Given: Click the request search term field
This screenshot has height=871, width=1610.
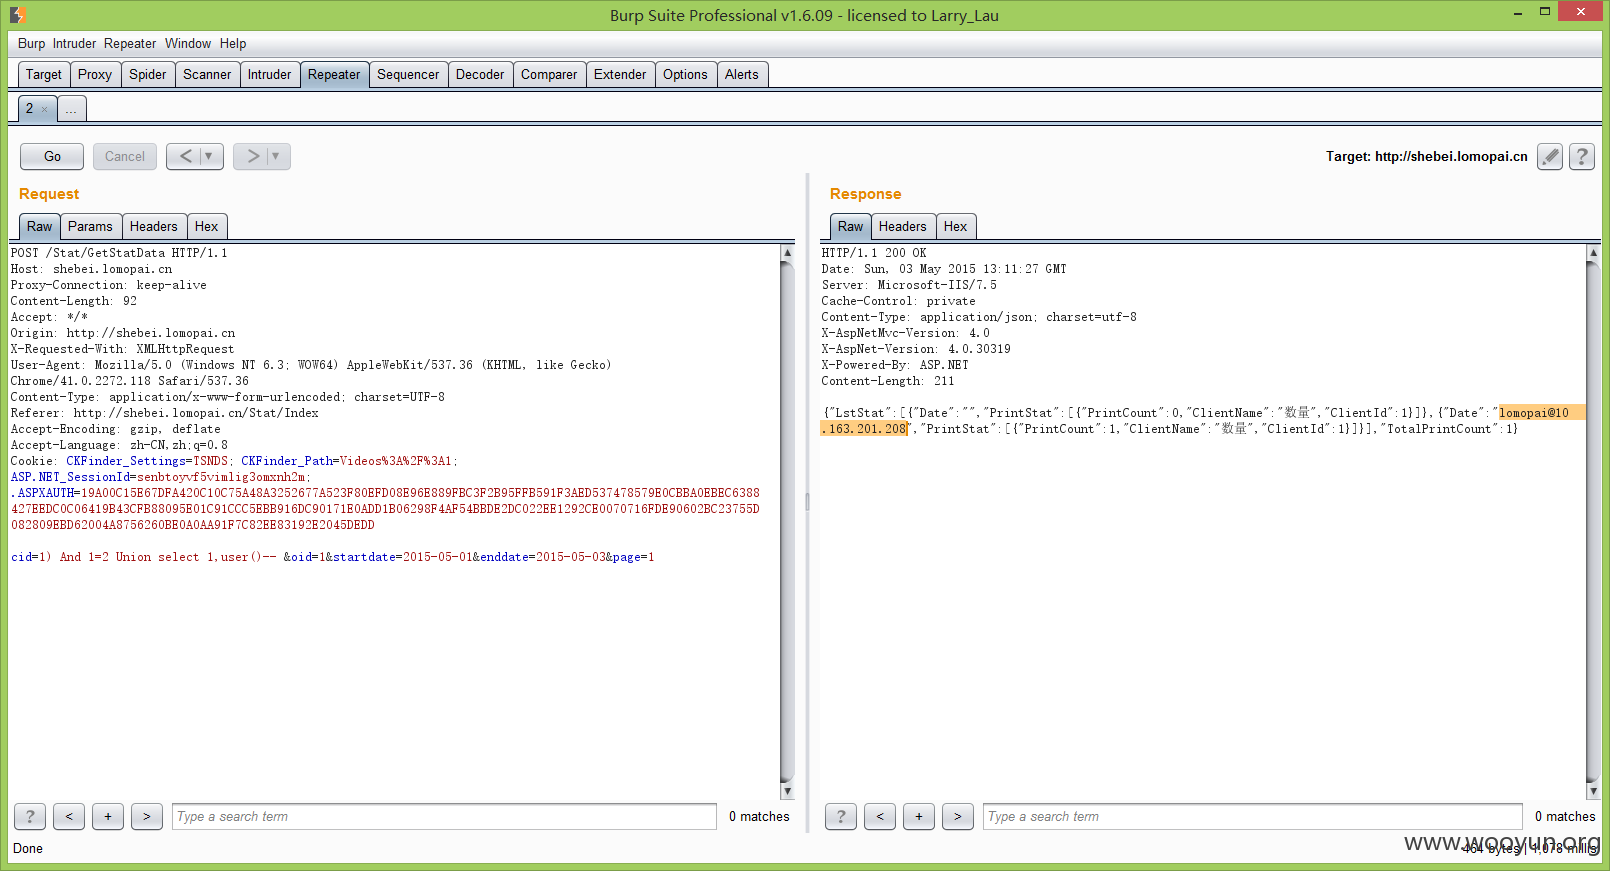Looking at the screenshot, I should pyautogui.click(x=444, y=817).
